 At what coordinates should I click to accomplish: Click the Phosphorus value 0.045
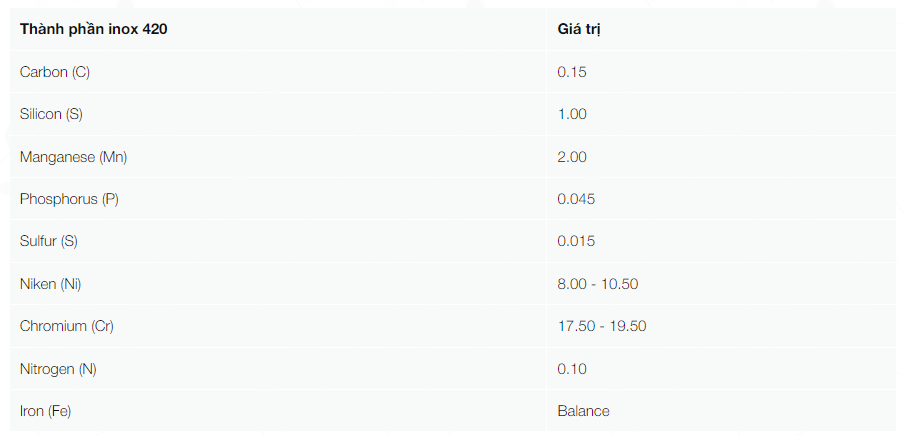coord(576,199)
